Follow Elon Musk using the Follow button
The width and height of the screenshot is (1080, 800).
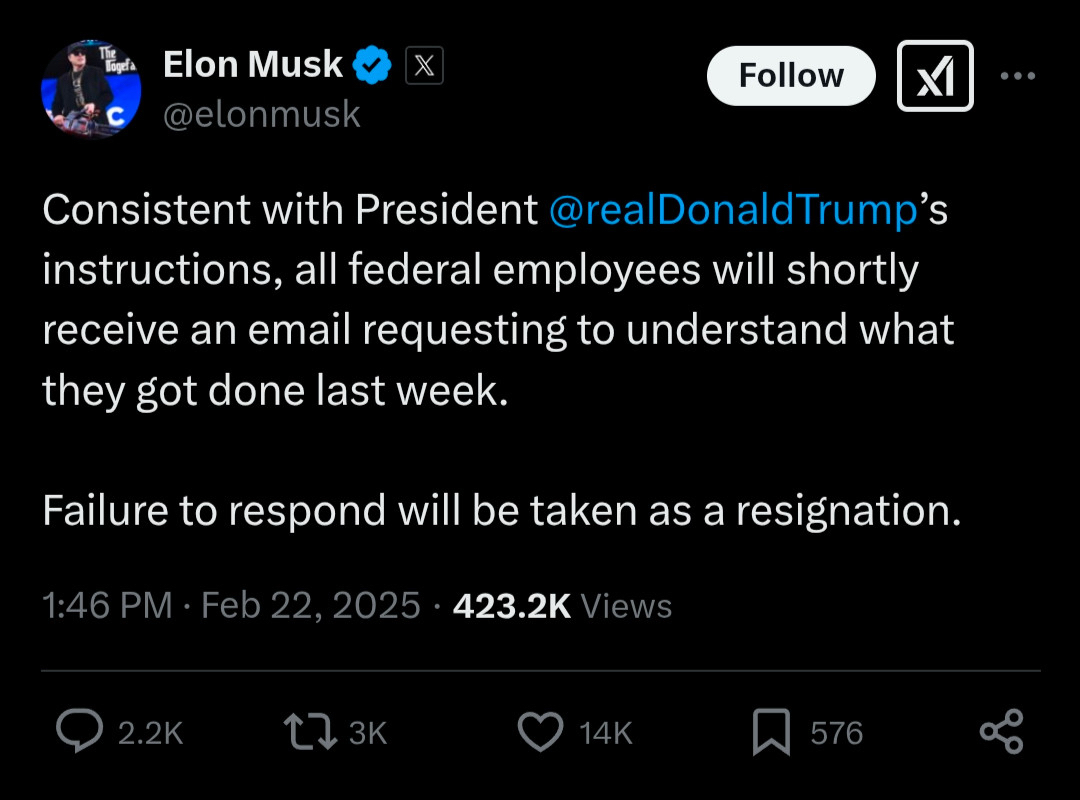click(x=791, y=76)
